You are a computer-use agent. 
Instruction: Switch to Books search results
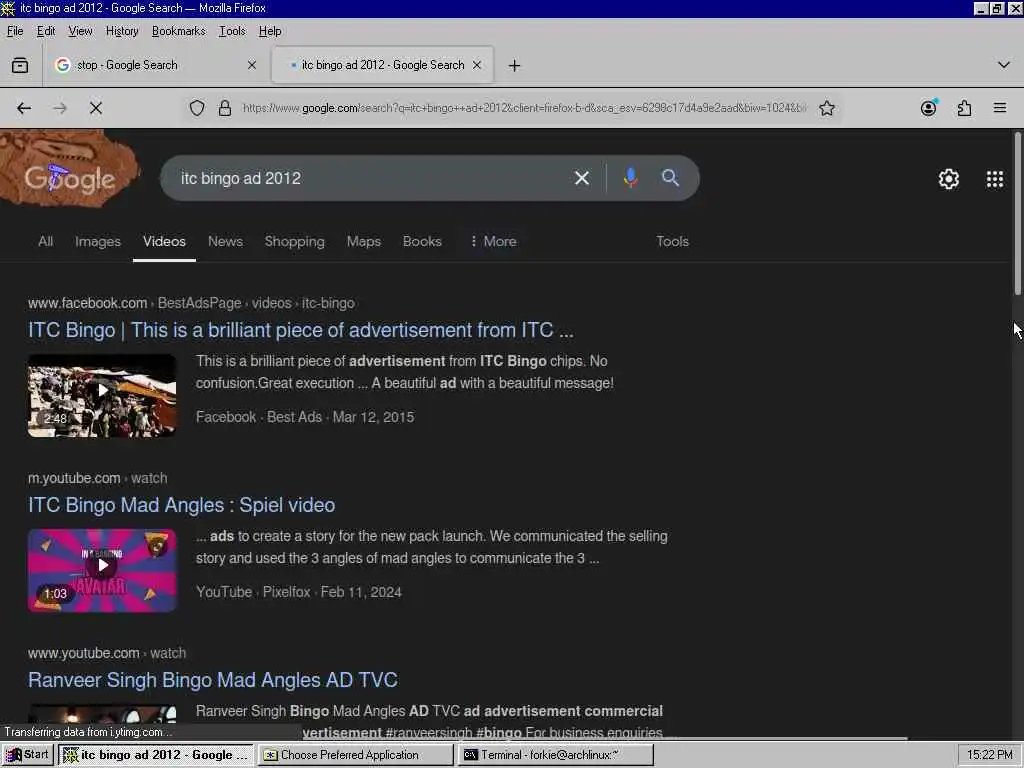[422, 242]
